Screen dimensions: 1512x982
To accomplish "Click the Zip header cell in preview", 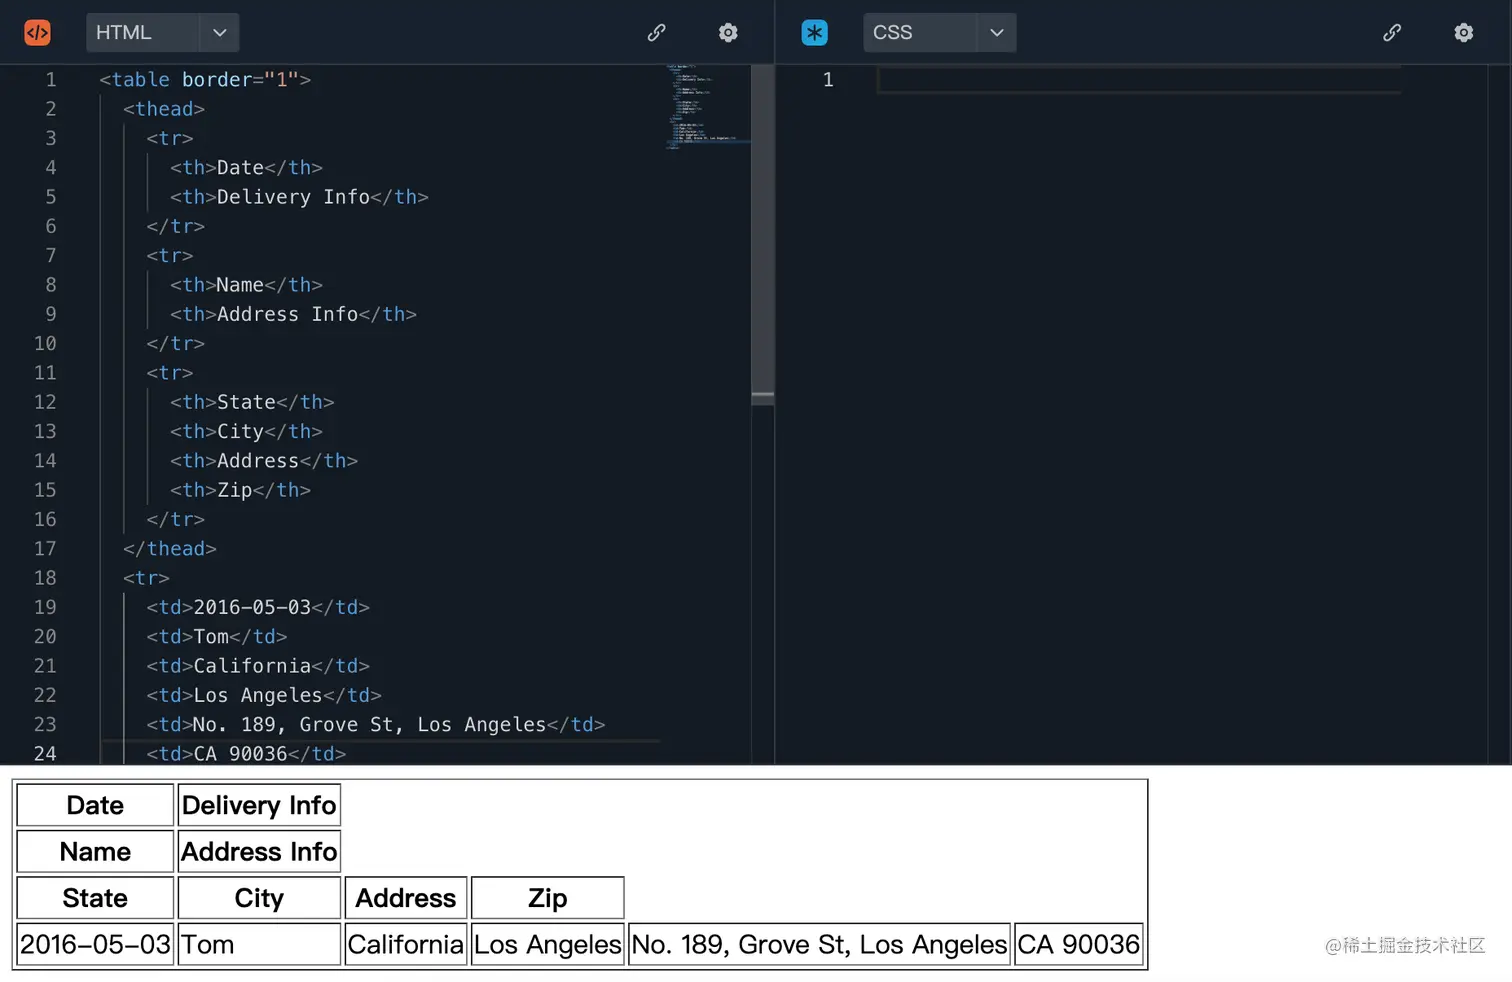I will point(548,898).
